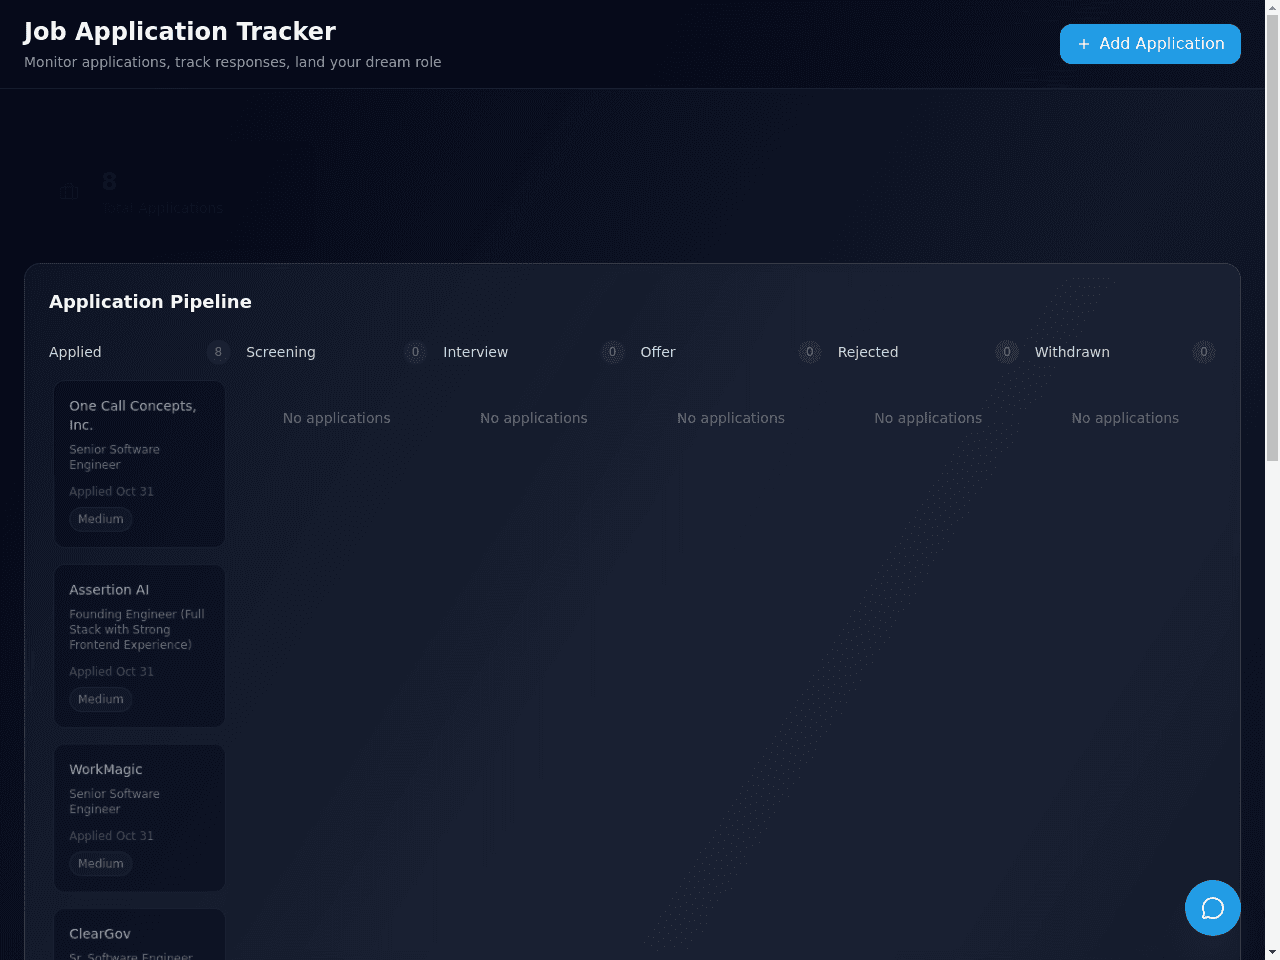Open the ClearGov application card
This screenshot has width=1280, height=960.
[x=140, y=935]
